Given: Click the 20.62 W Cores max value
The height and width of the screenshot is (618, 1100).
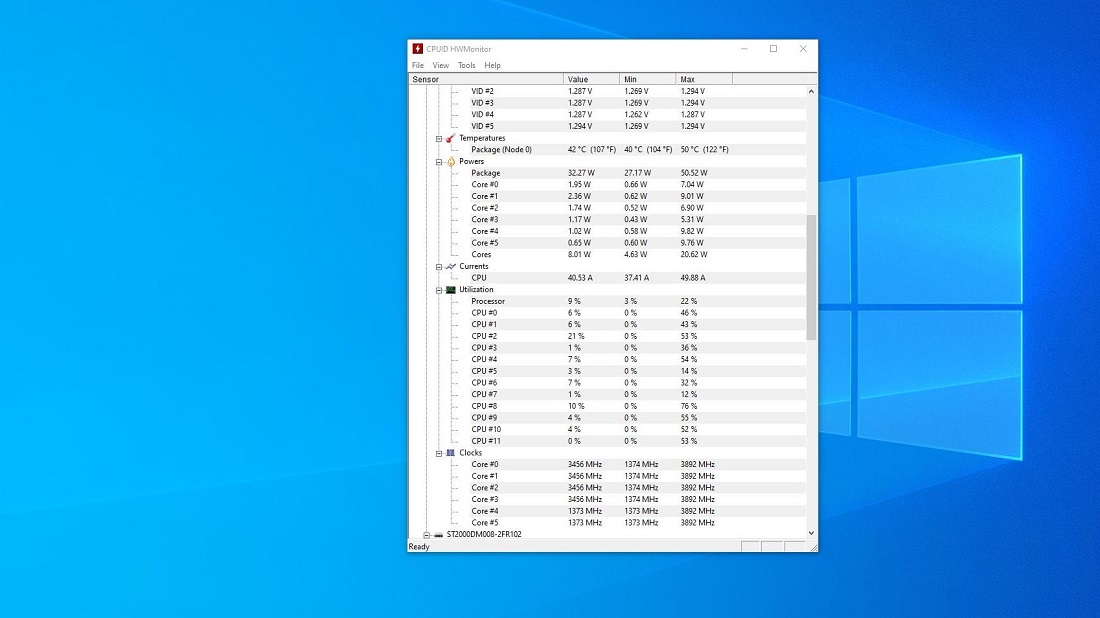Looking at the screenshot, I should pos(694,255).
